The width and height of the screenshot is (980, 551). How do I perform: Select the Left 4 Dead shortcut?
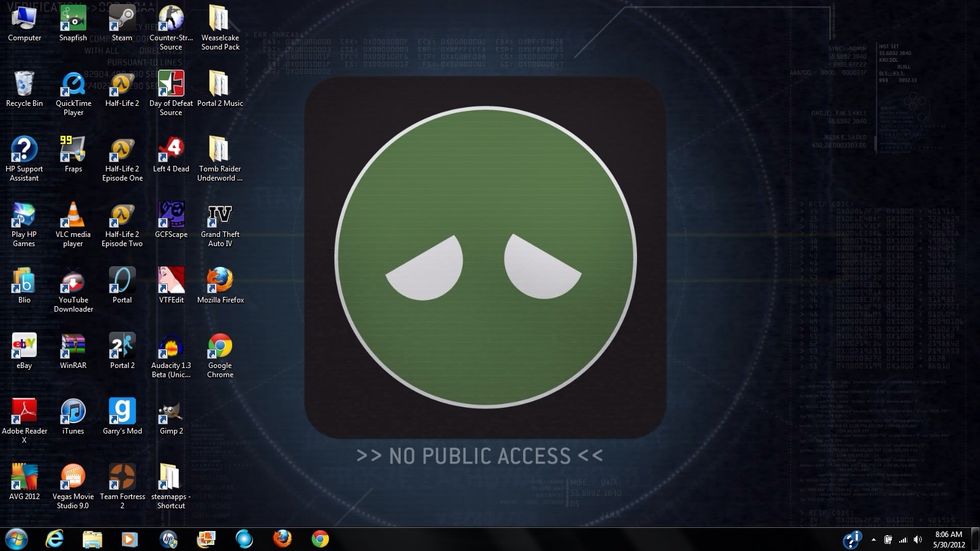pos(171,154)
